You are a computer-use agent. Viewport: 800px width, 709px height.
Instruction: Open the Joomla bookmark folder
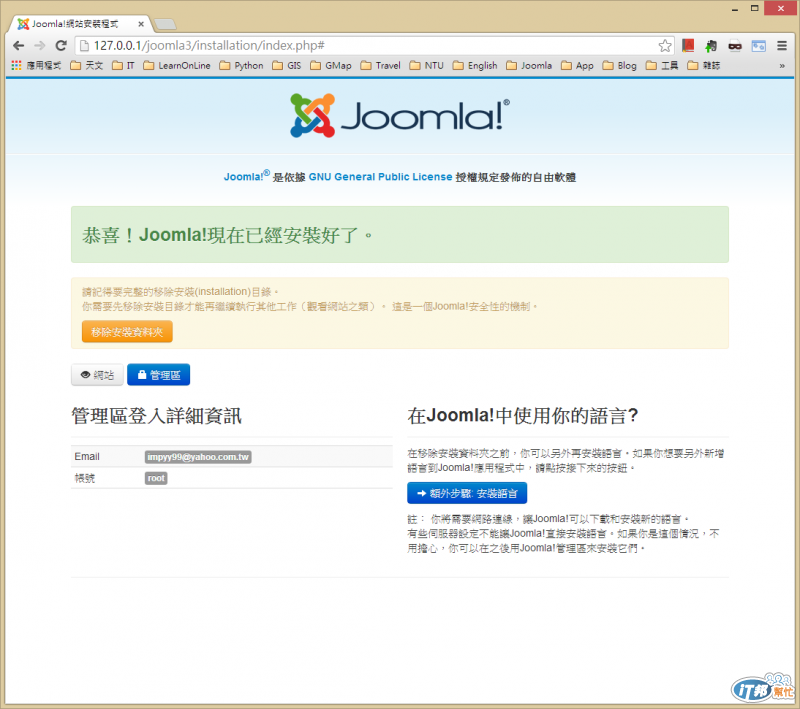point(529,65)
